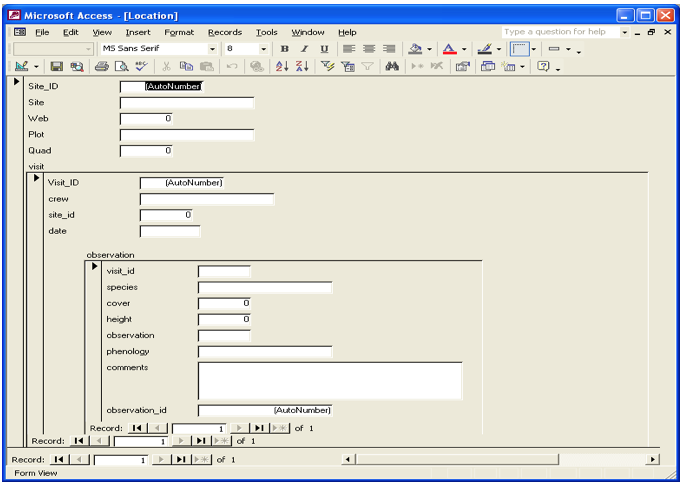Click the Copy icon
Screen dimensions: 686x486
(186, 66)
